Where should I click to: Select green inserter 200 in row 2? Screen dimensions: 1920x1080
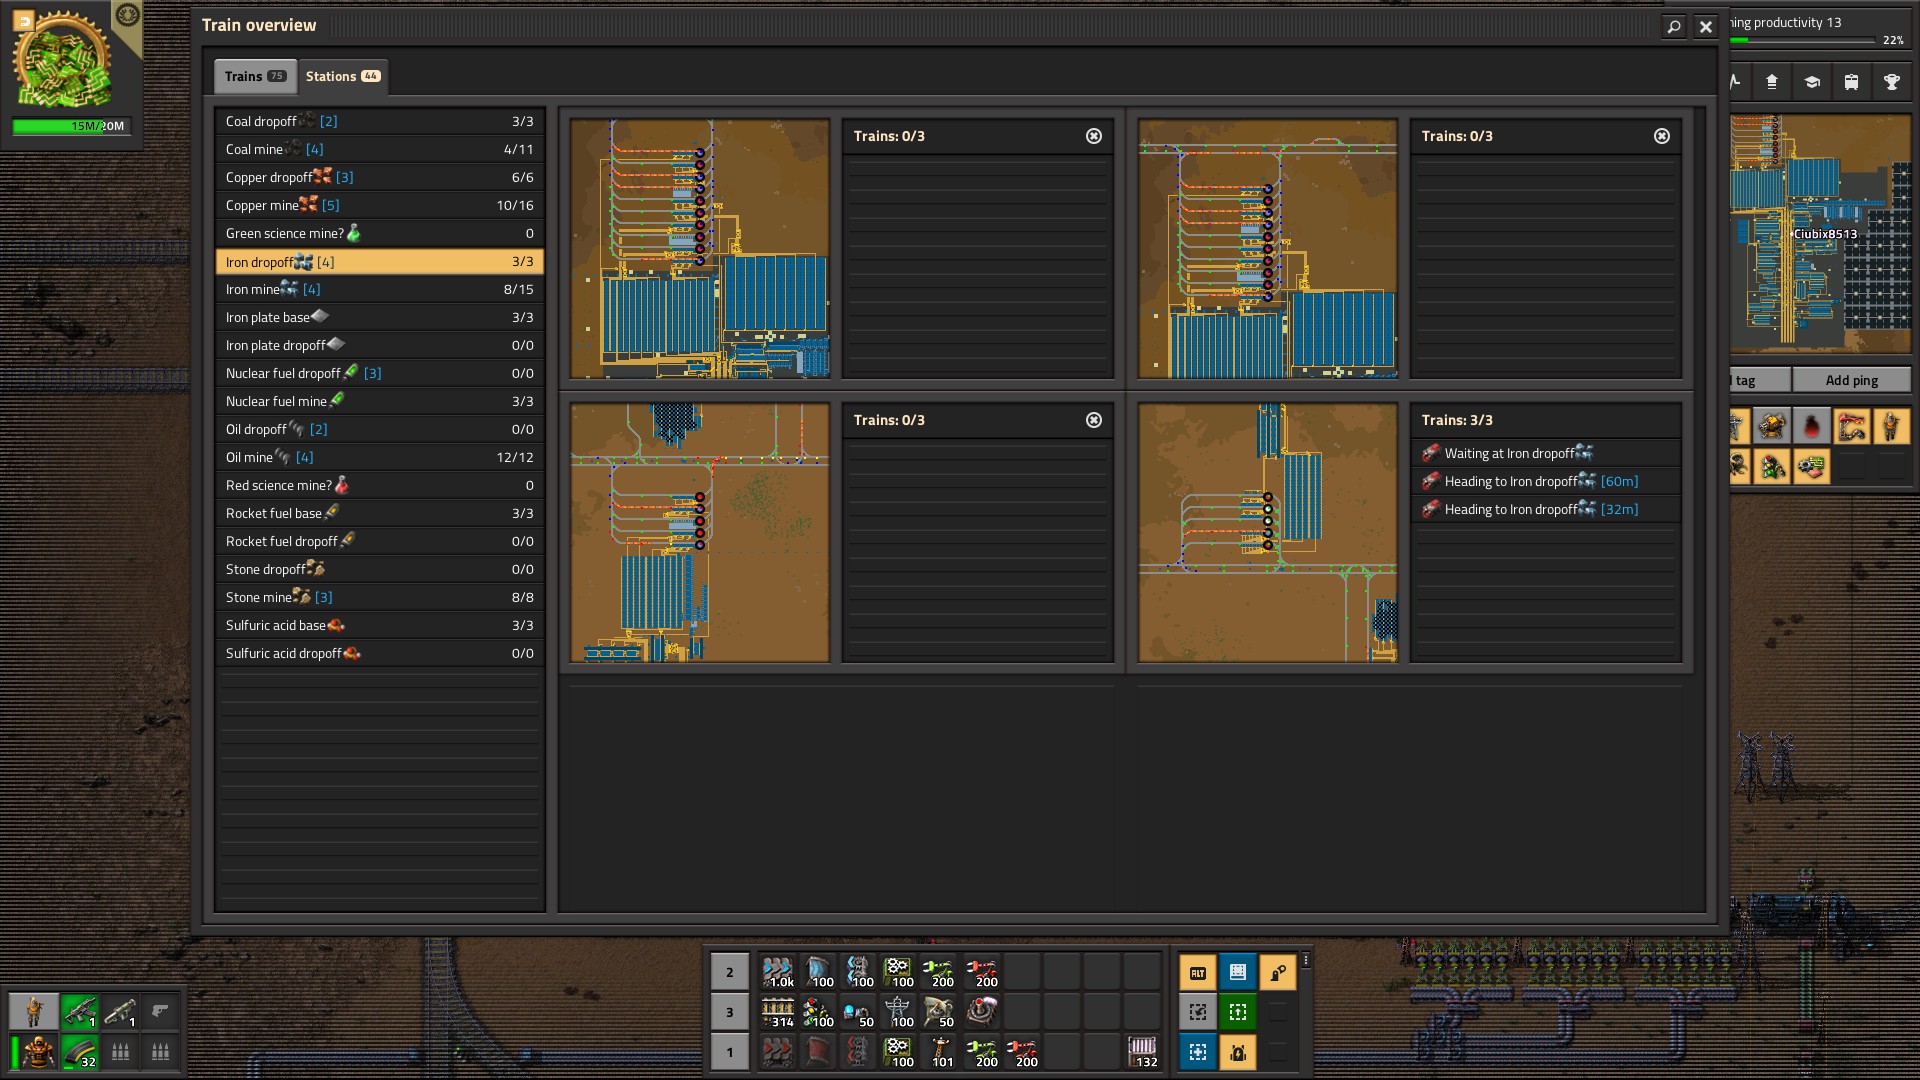pos(940,971)
